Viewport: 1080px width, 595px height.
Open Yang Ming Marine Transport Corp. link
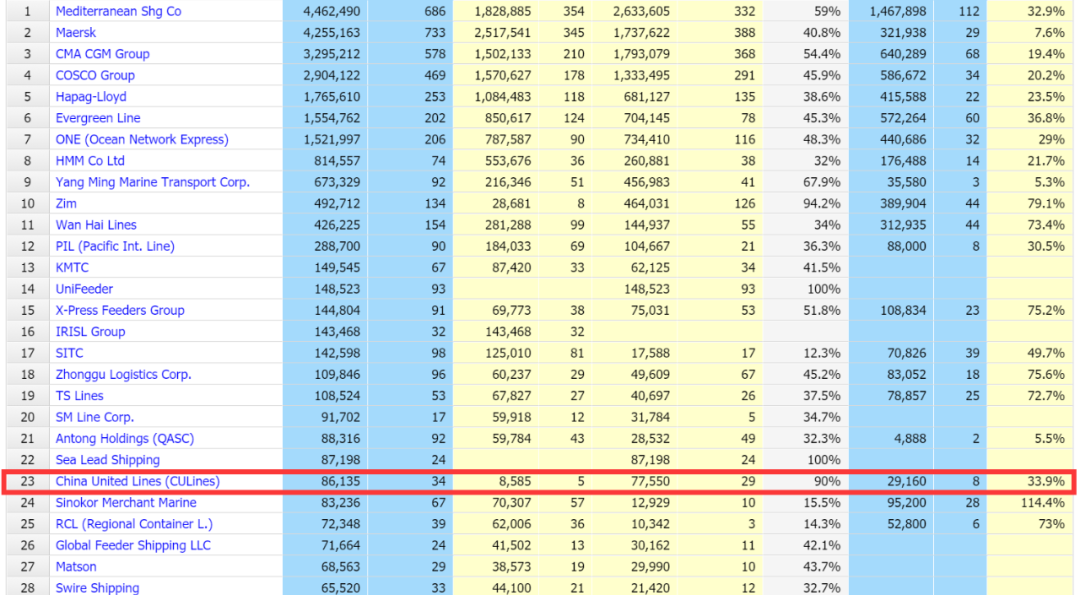pos(152,182)
